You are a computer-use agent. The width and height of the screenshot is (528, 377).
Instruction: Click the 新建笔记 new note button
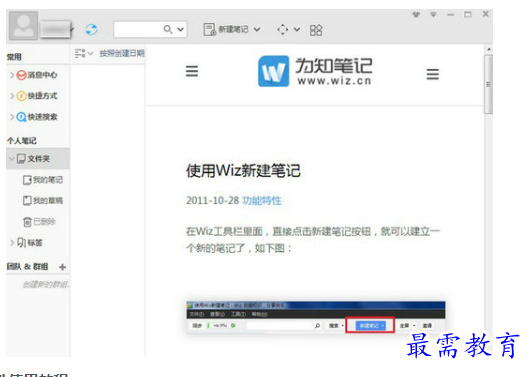pyautogui.click(x=226, y=30)
